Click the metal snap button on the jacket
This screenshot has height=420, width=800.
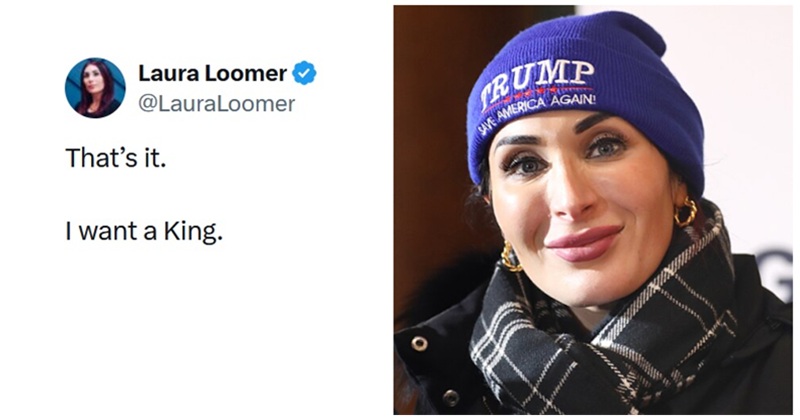point(419,345)
